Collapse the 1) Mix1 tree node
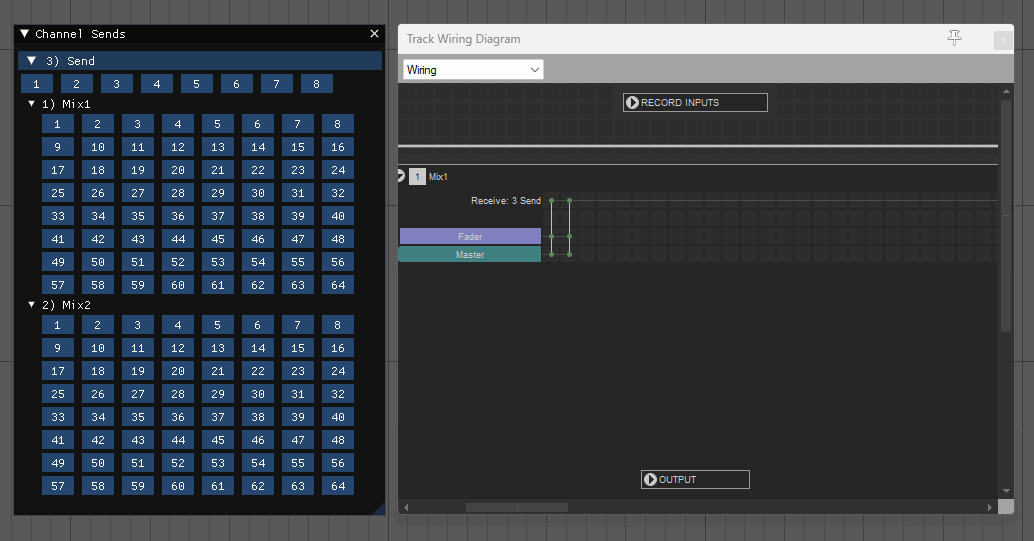Screen dimensions: 1034x541 pyautogui.click(x=31, y=104)
